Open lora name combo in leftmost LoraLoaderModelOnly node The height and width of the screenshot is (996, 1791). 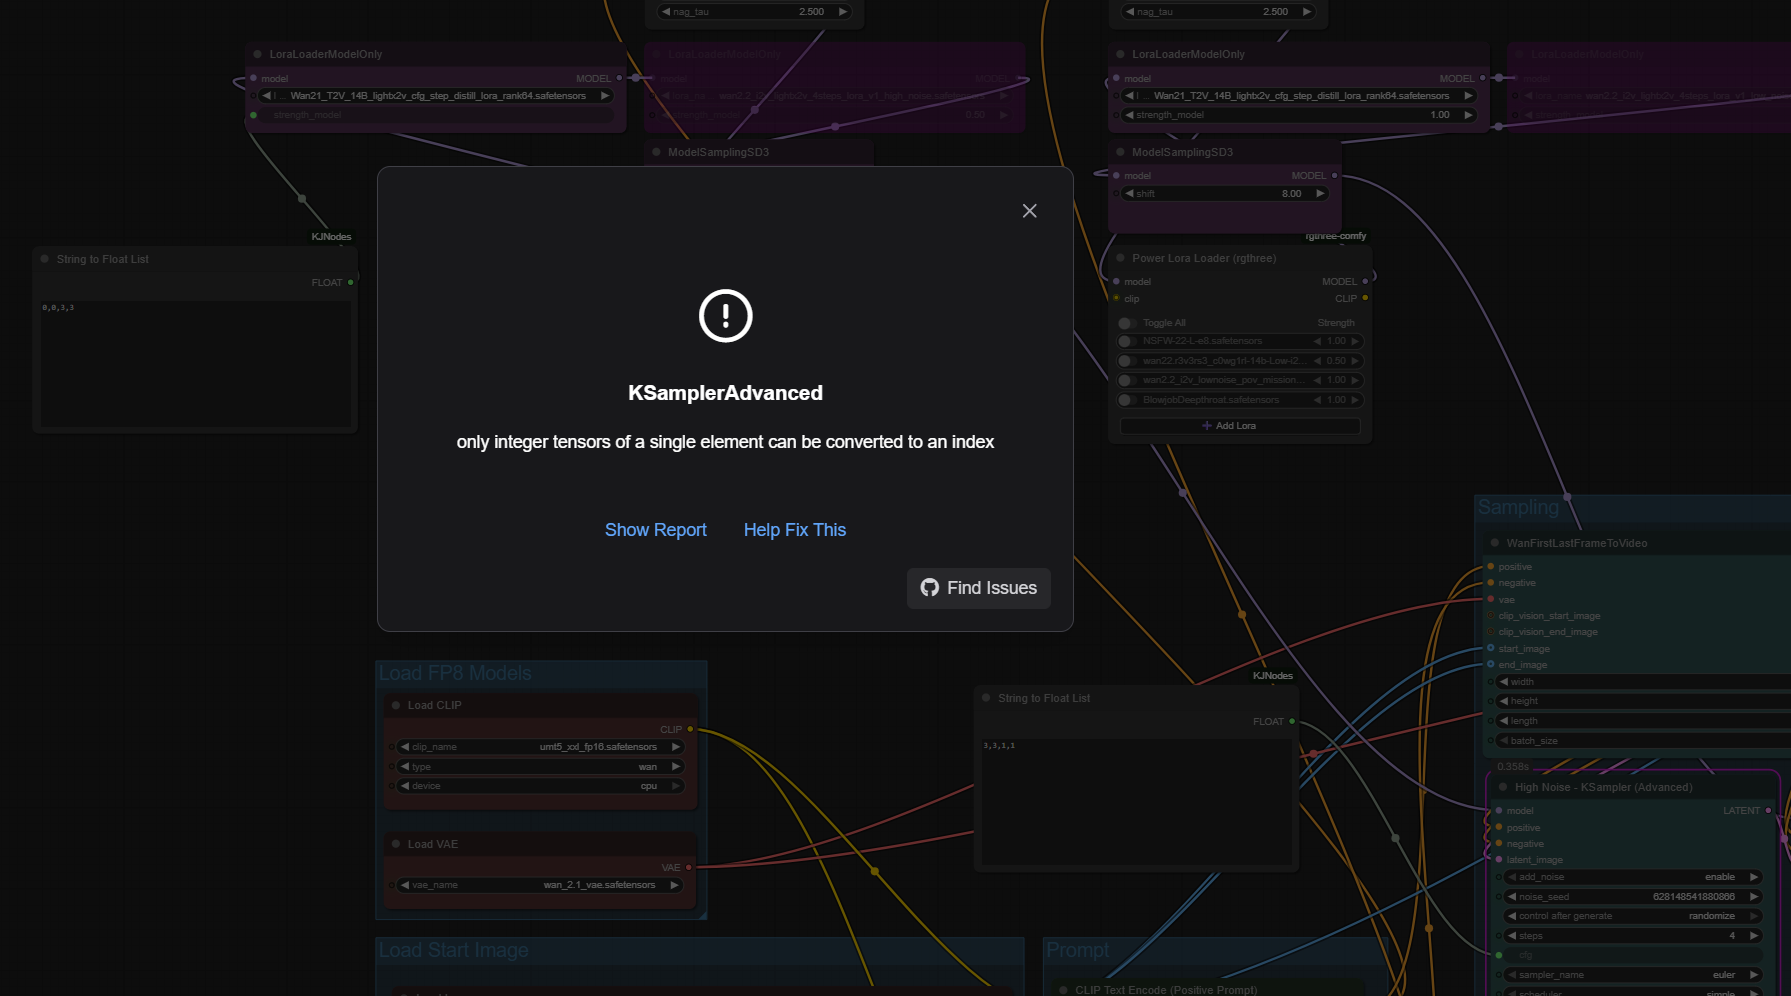point(436,96)
